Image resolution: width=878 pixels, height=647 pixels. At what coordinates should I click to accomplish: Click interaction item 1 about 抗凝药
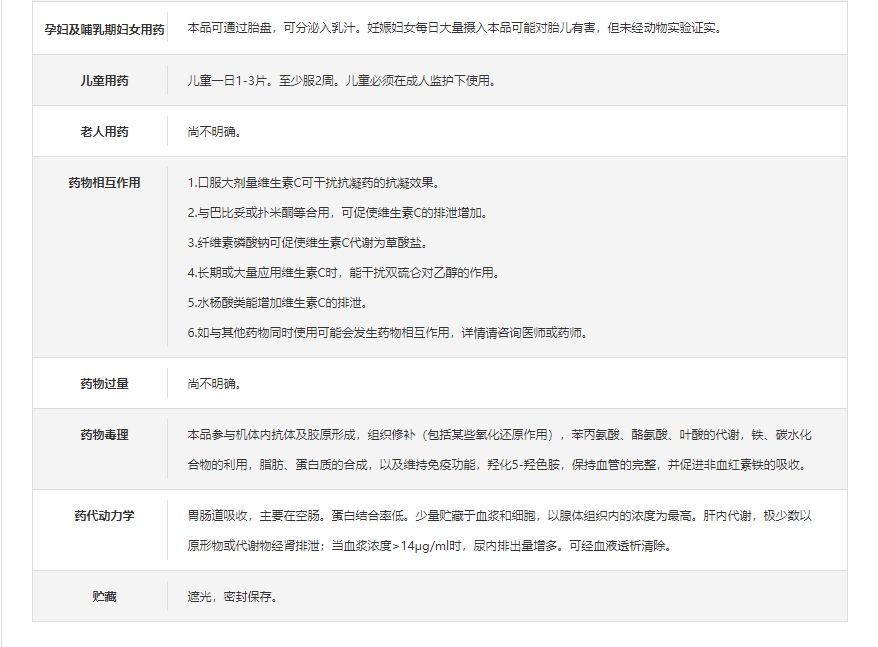pos(313,183)
